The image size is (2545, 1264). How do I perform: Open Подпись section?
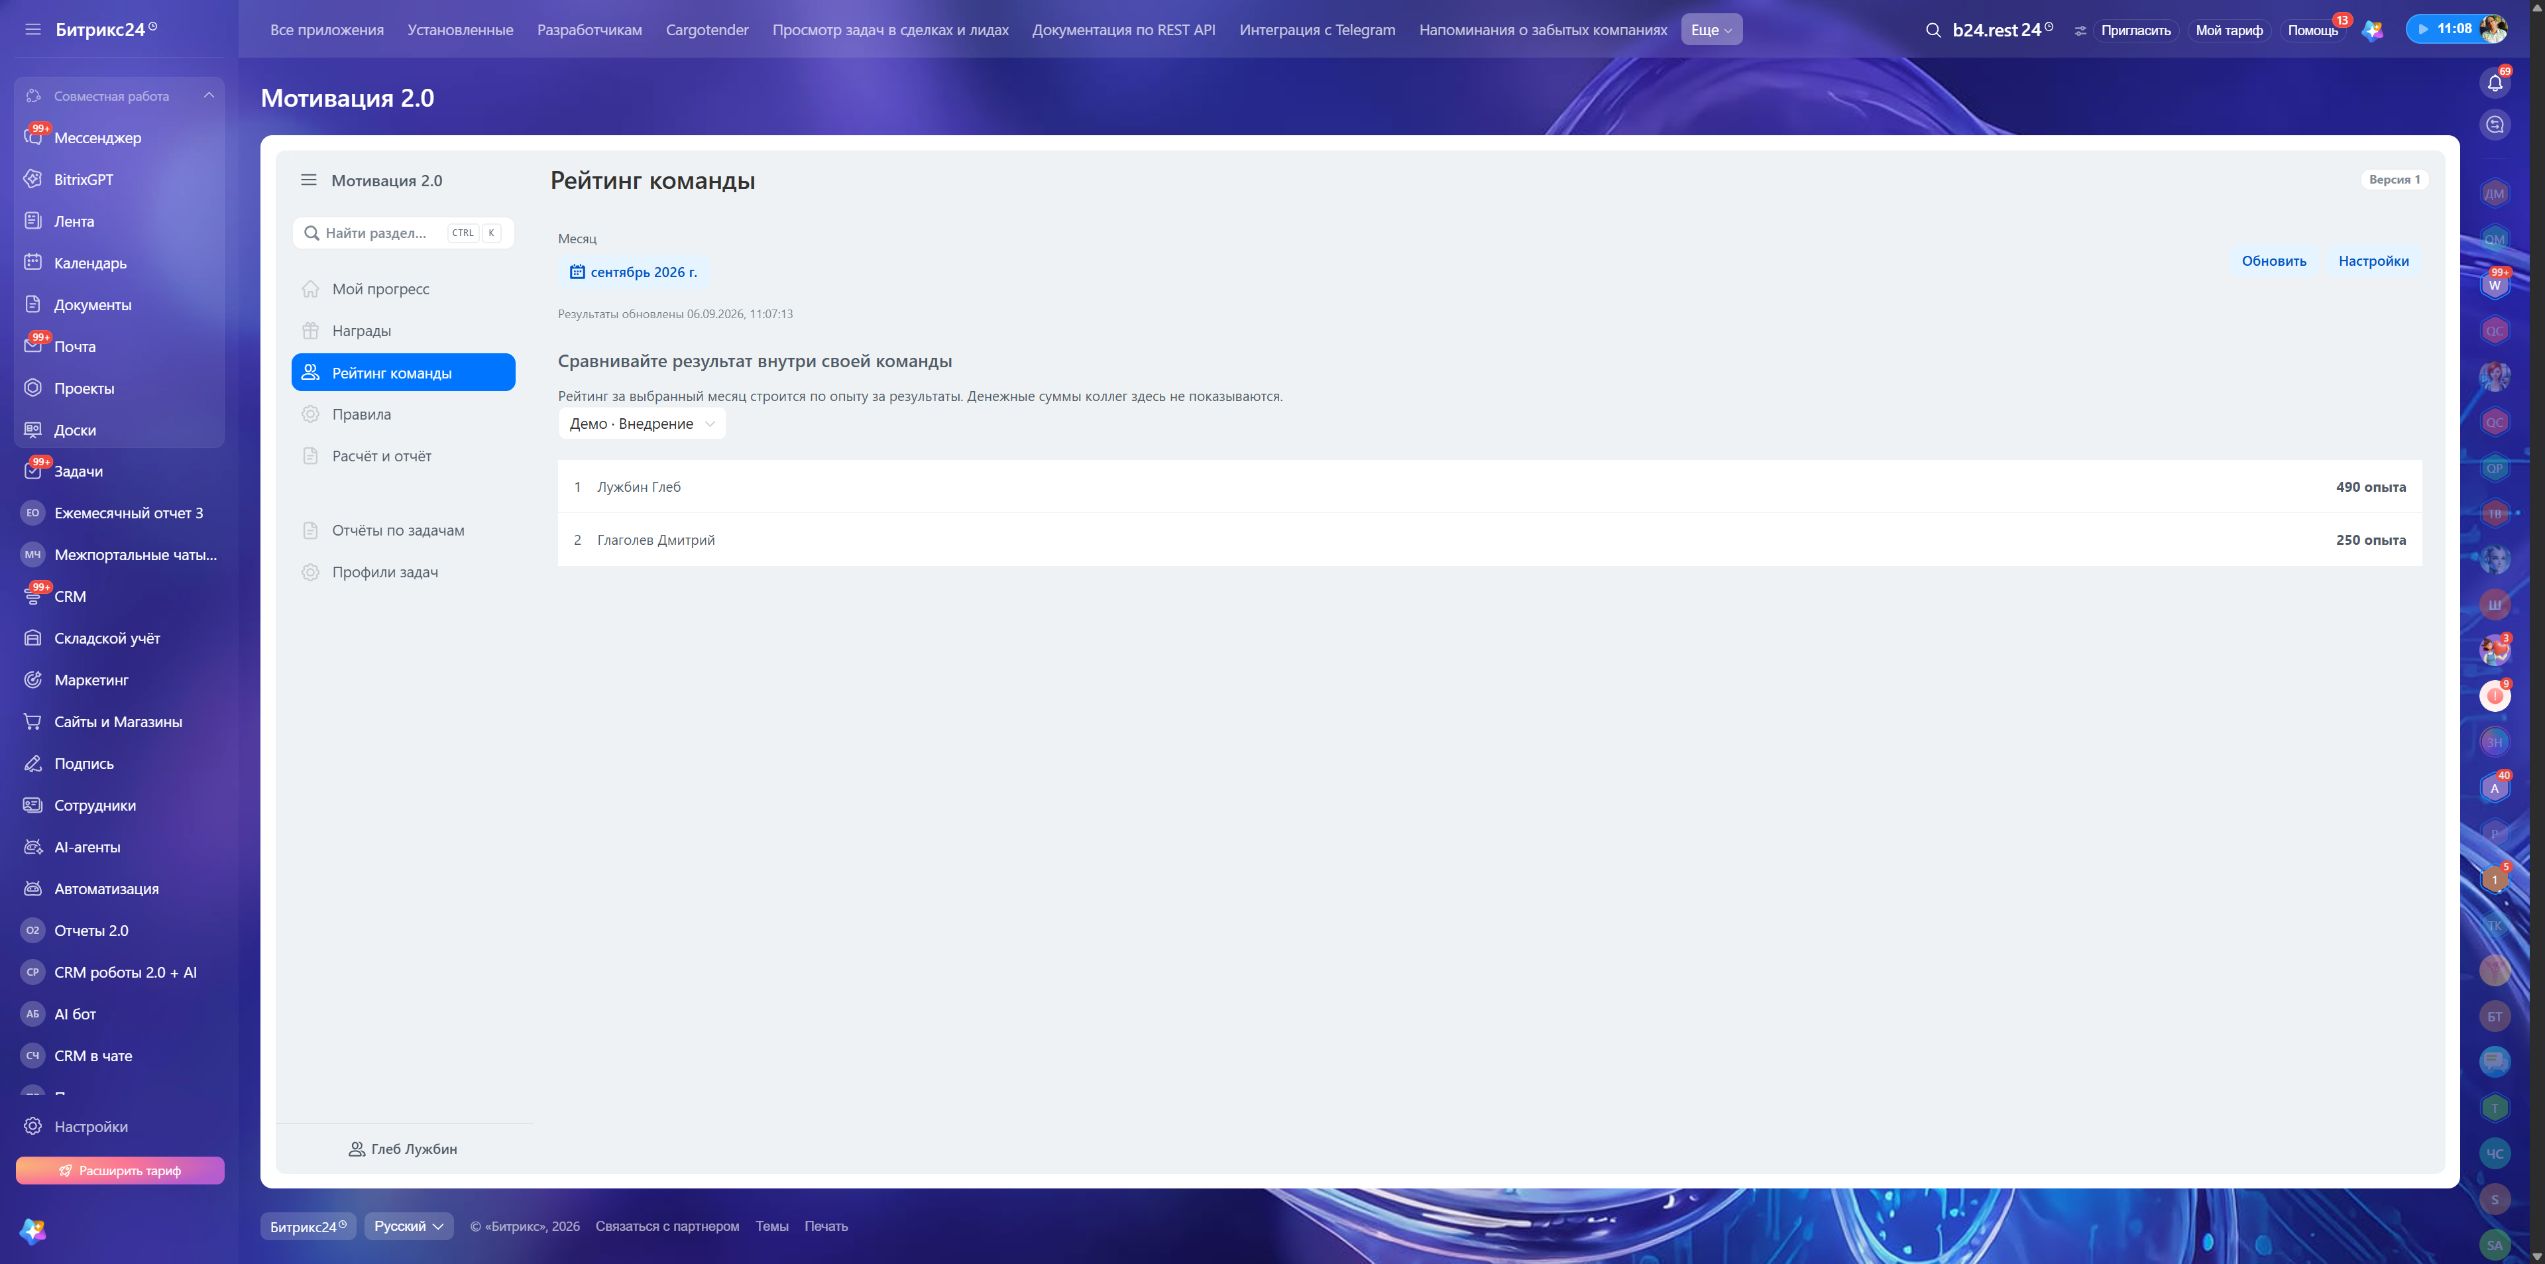tap(84, 764)
